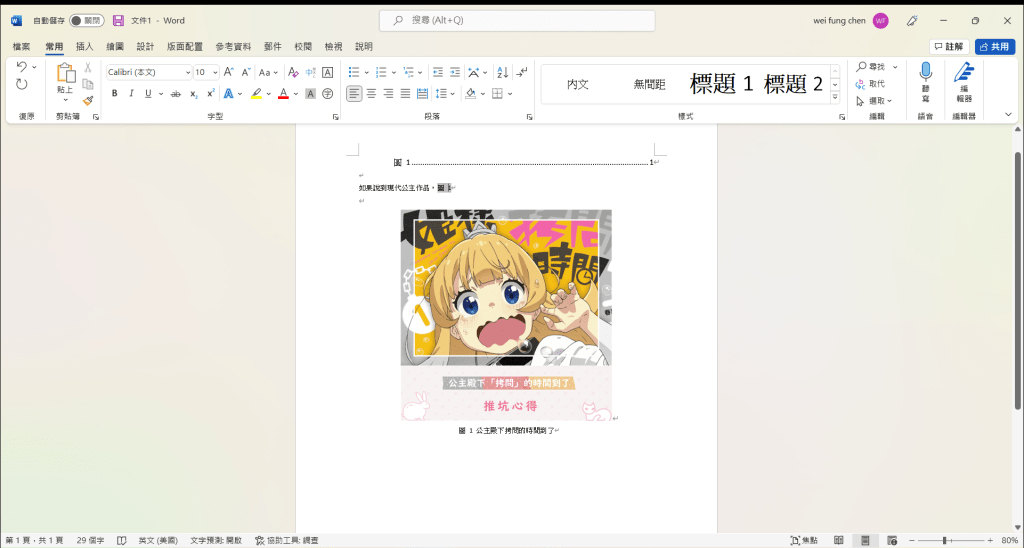Open the Paste options dropdown arrow
Image resolution: width=1024 pixels, height=548 pixels.
[x=65, y=100]
